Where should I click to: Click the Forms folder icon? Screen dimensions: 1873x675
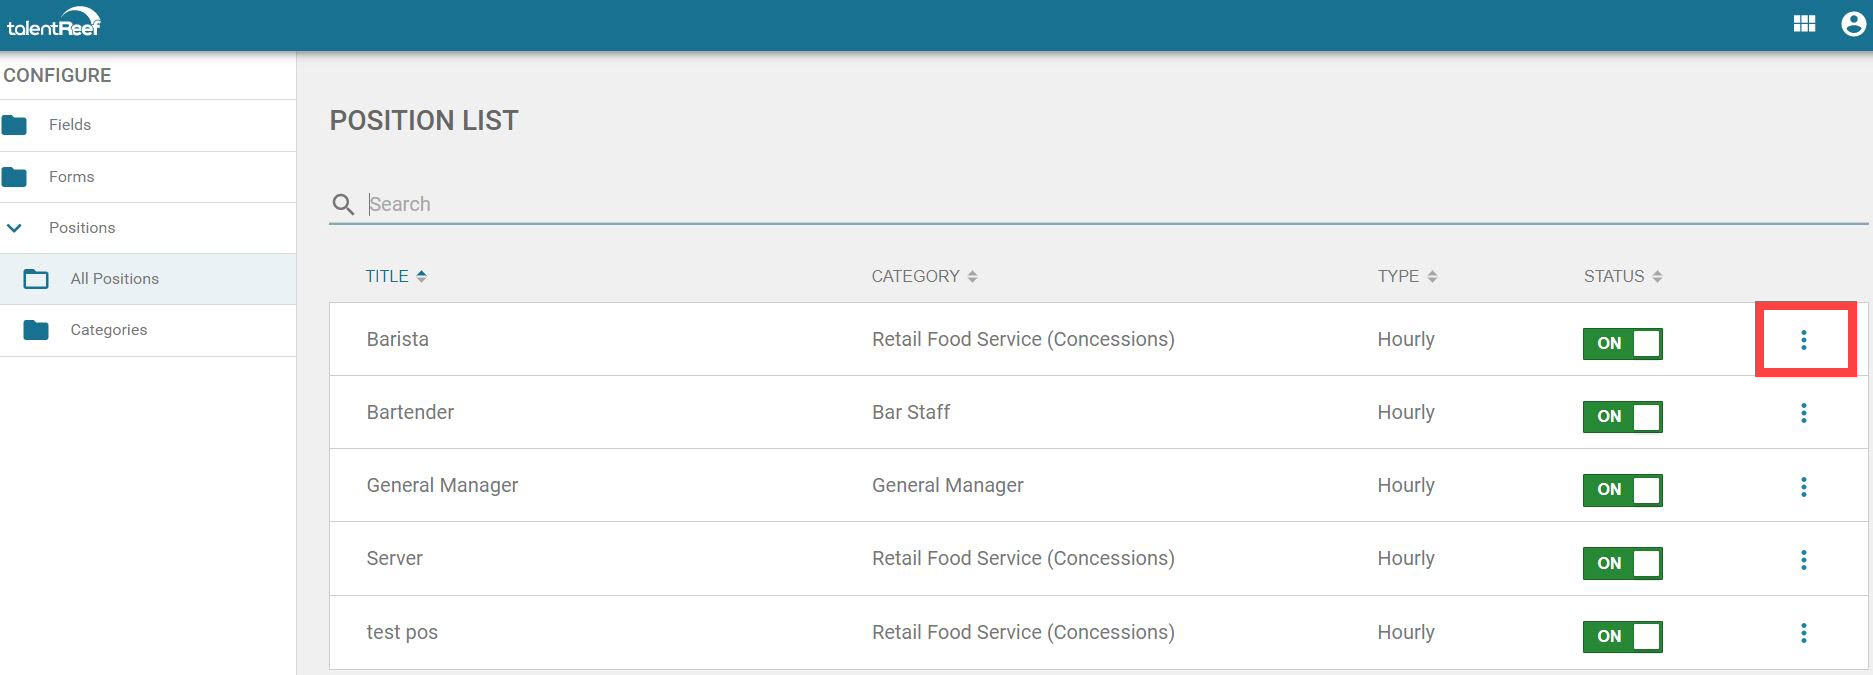[x=17, y=176]
